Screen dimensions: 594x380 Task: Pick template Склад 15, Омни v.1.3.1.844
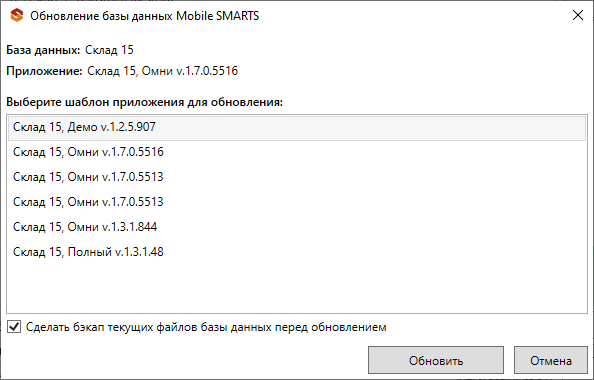click(x=297, y=227)
